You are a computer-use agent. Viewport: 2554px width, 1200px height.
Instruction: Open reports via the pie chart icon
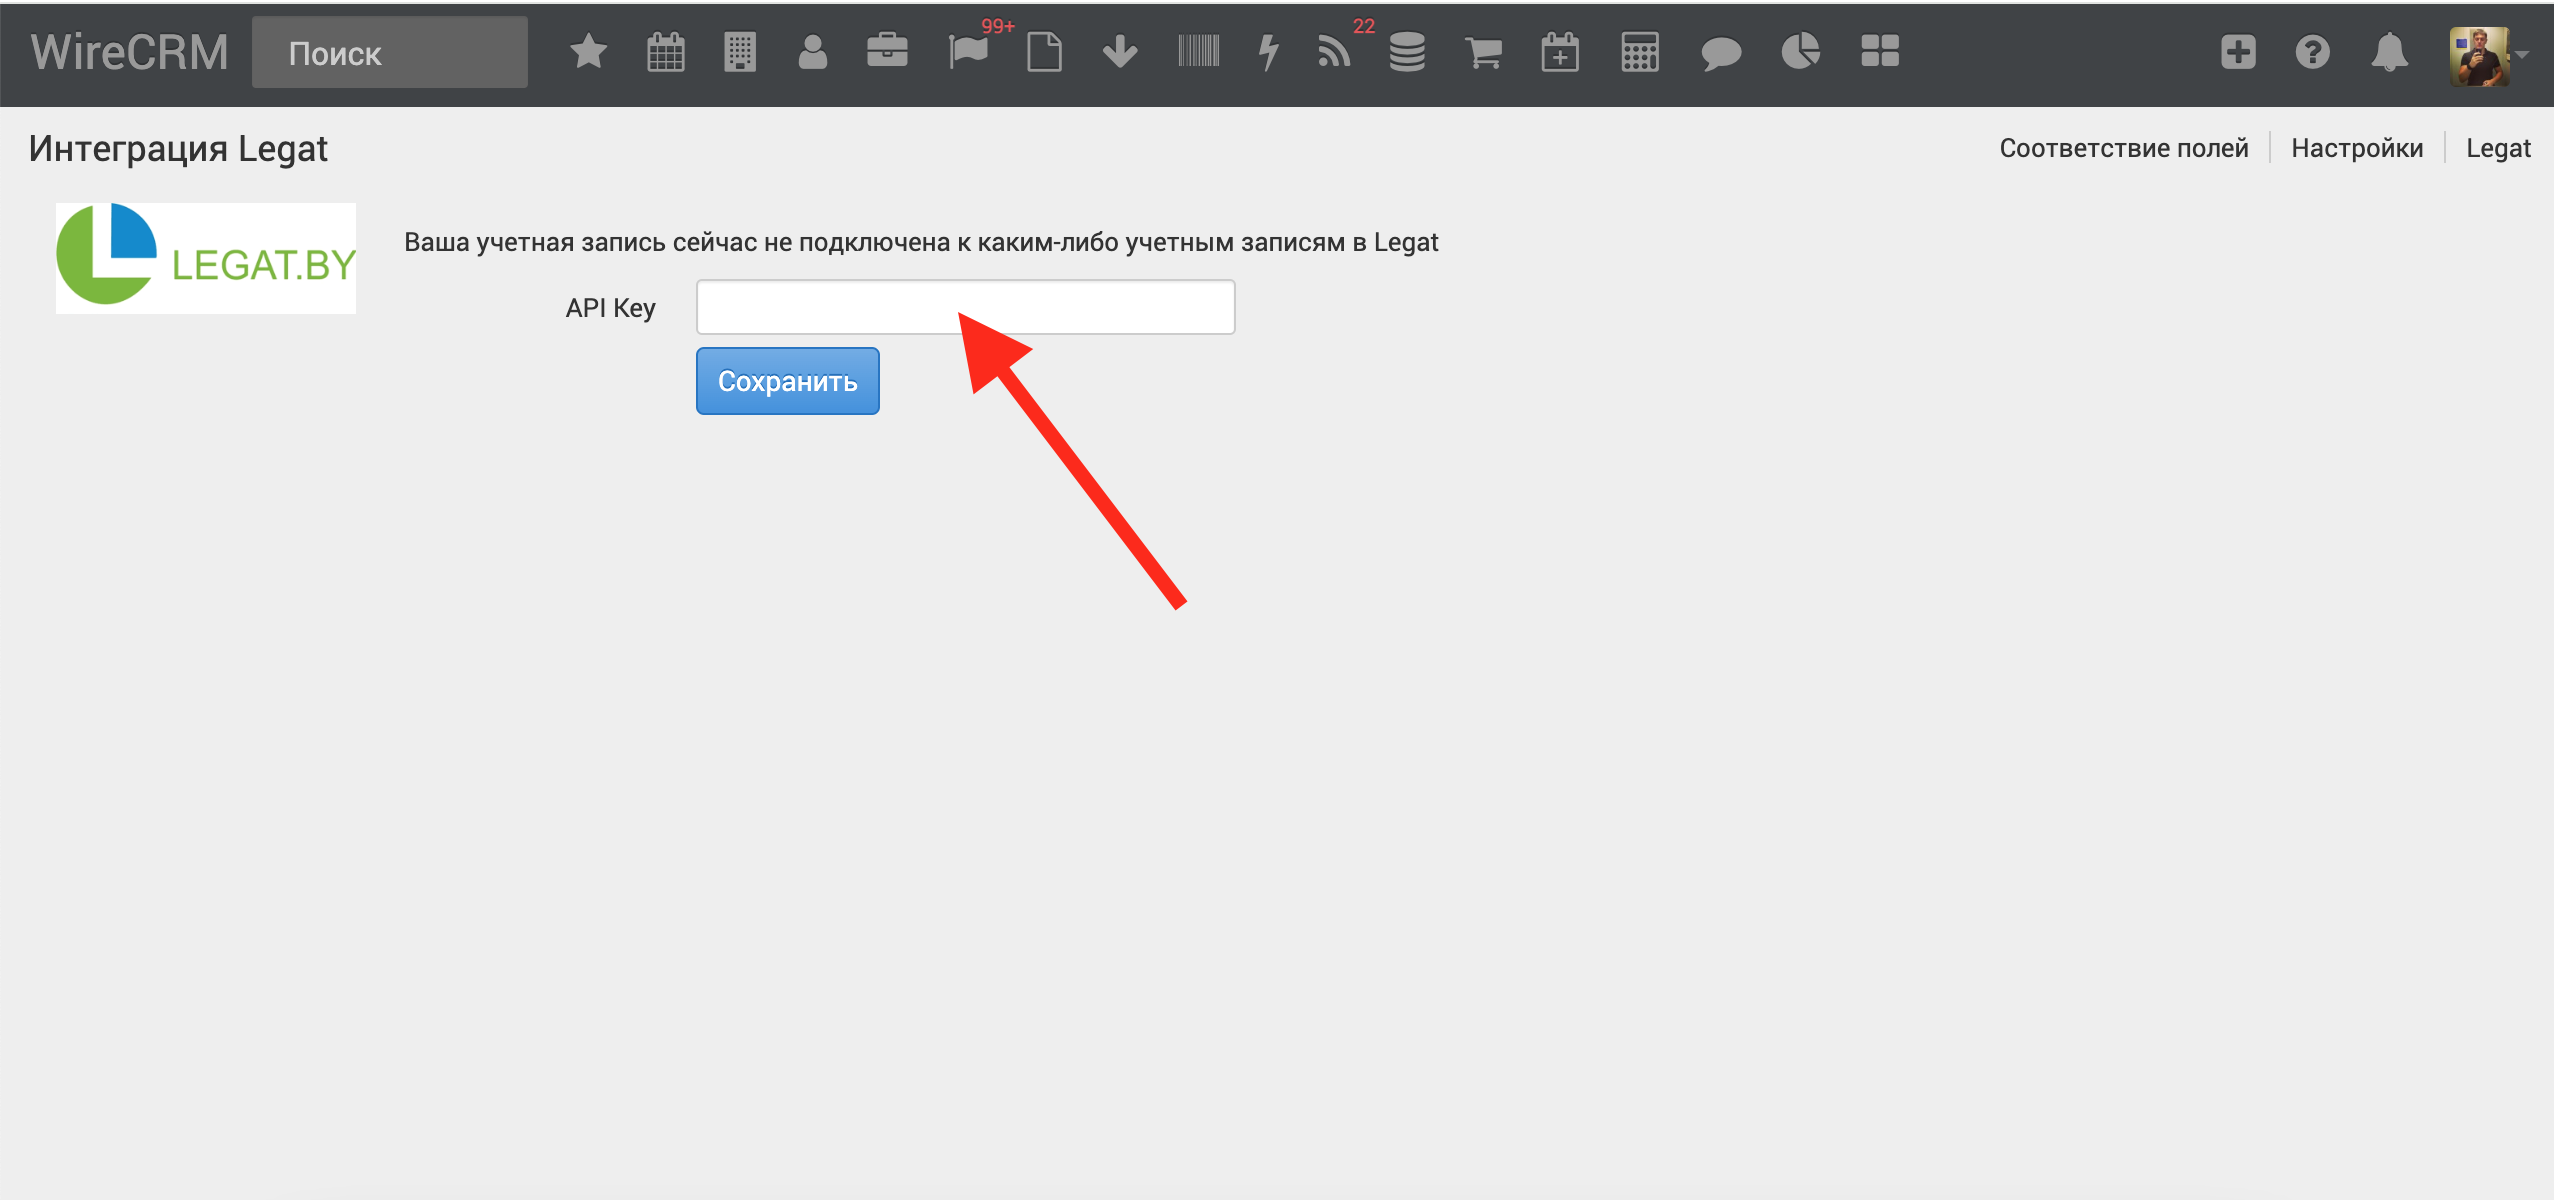[x=1801, y=52]
